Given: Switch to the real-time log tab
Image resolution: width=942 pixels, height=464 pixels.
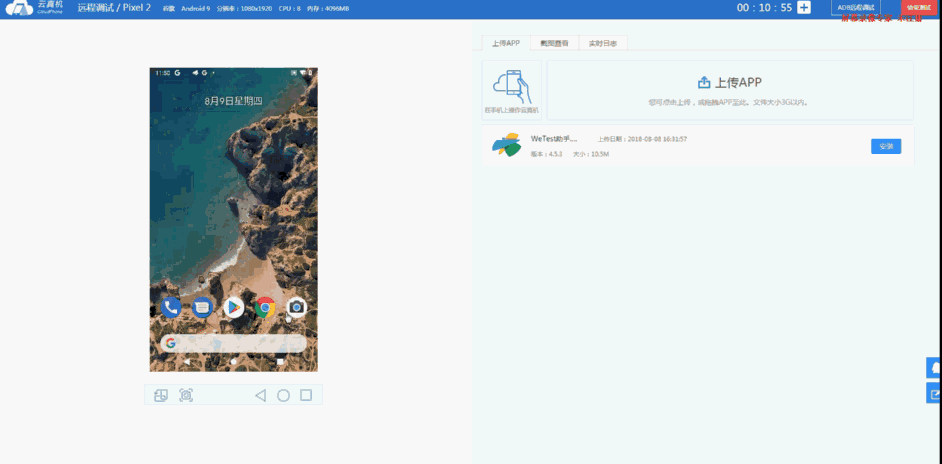Looking at the screenshot, I should click(x=603, y=43).
